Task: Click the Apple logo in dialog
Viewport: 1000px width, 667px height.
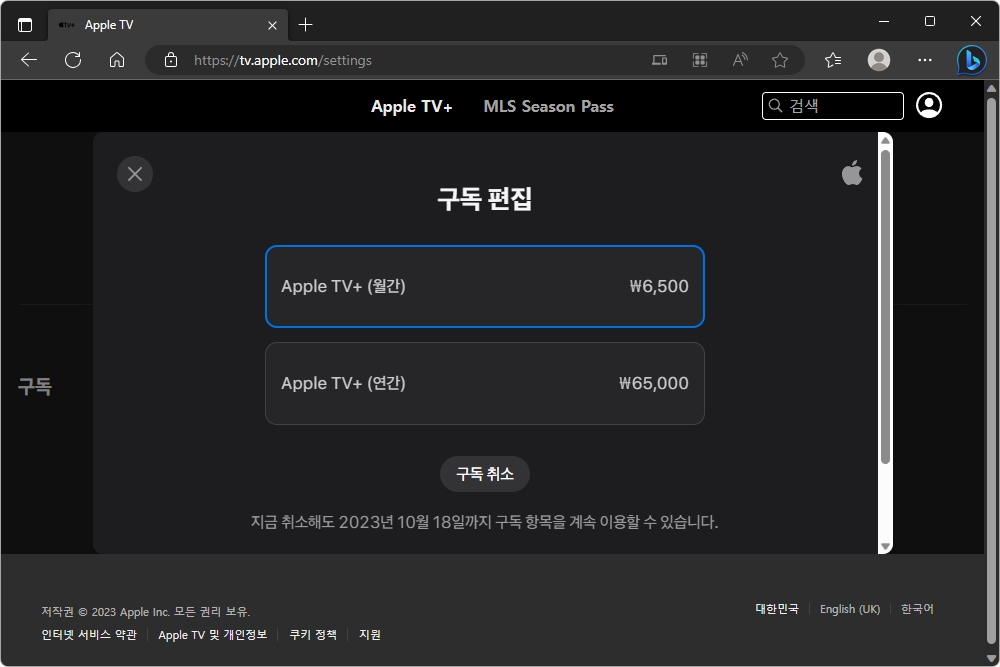Action: click(x=852, y=172)
